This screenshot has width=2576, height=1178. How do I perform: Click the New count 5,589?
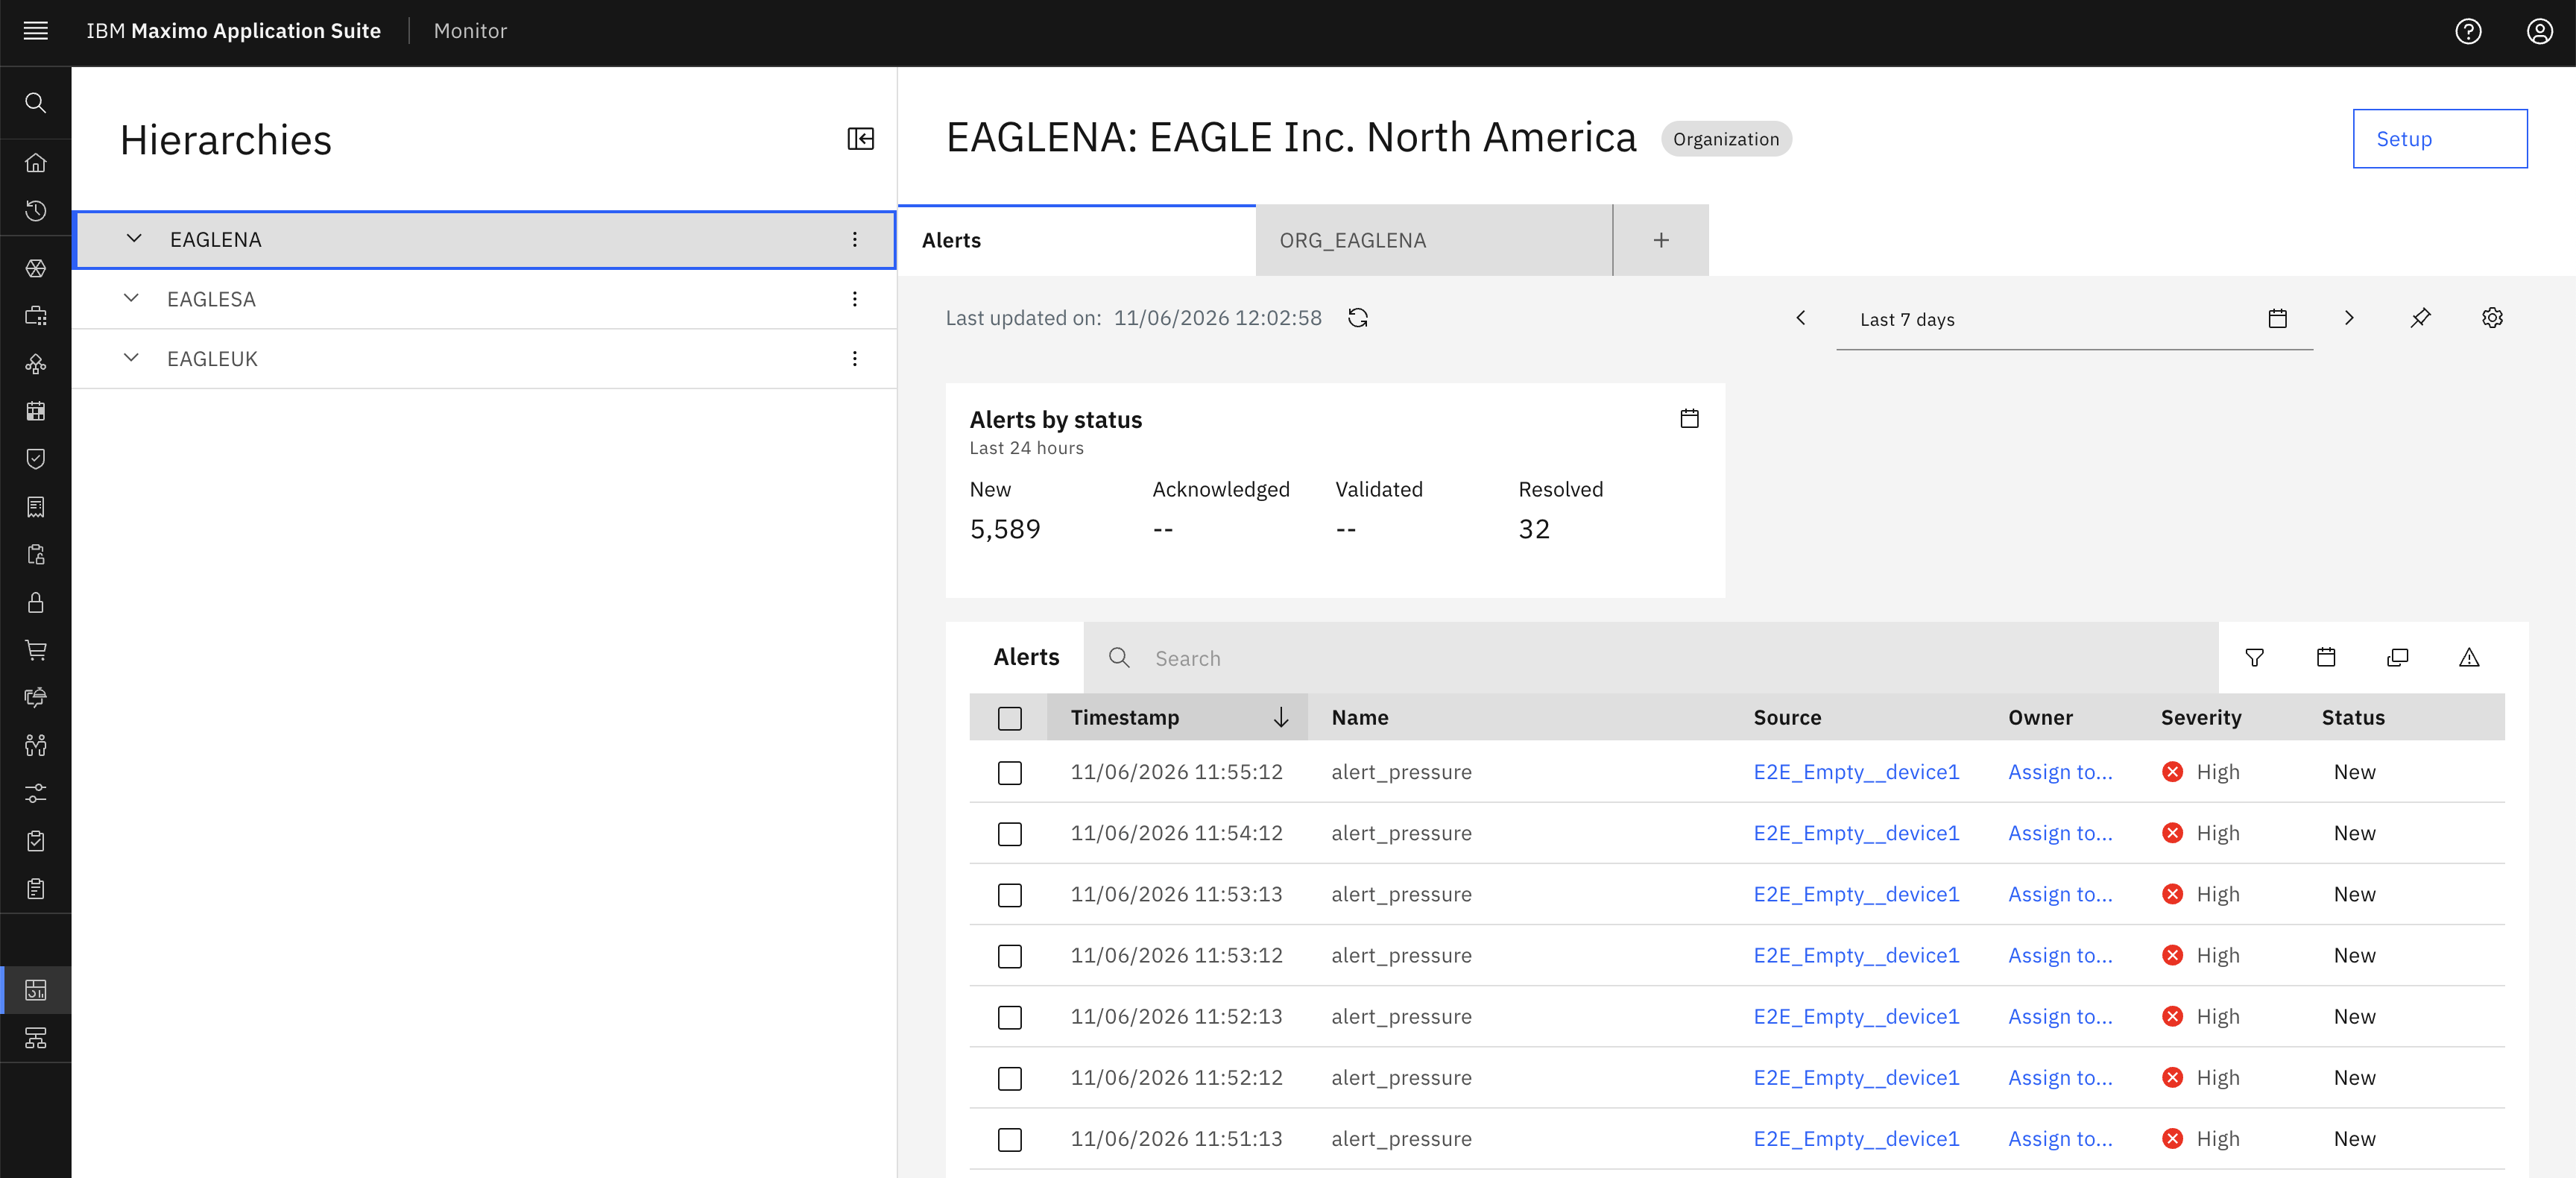tap(1005, 529)
